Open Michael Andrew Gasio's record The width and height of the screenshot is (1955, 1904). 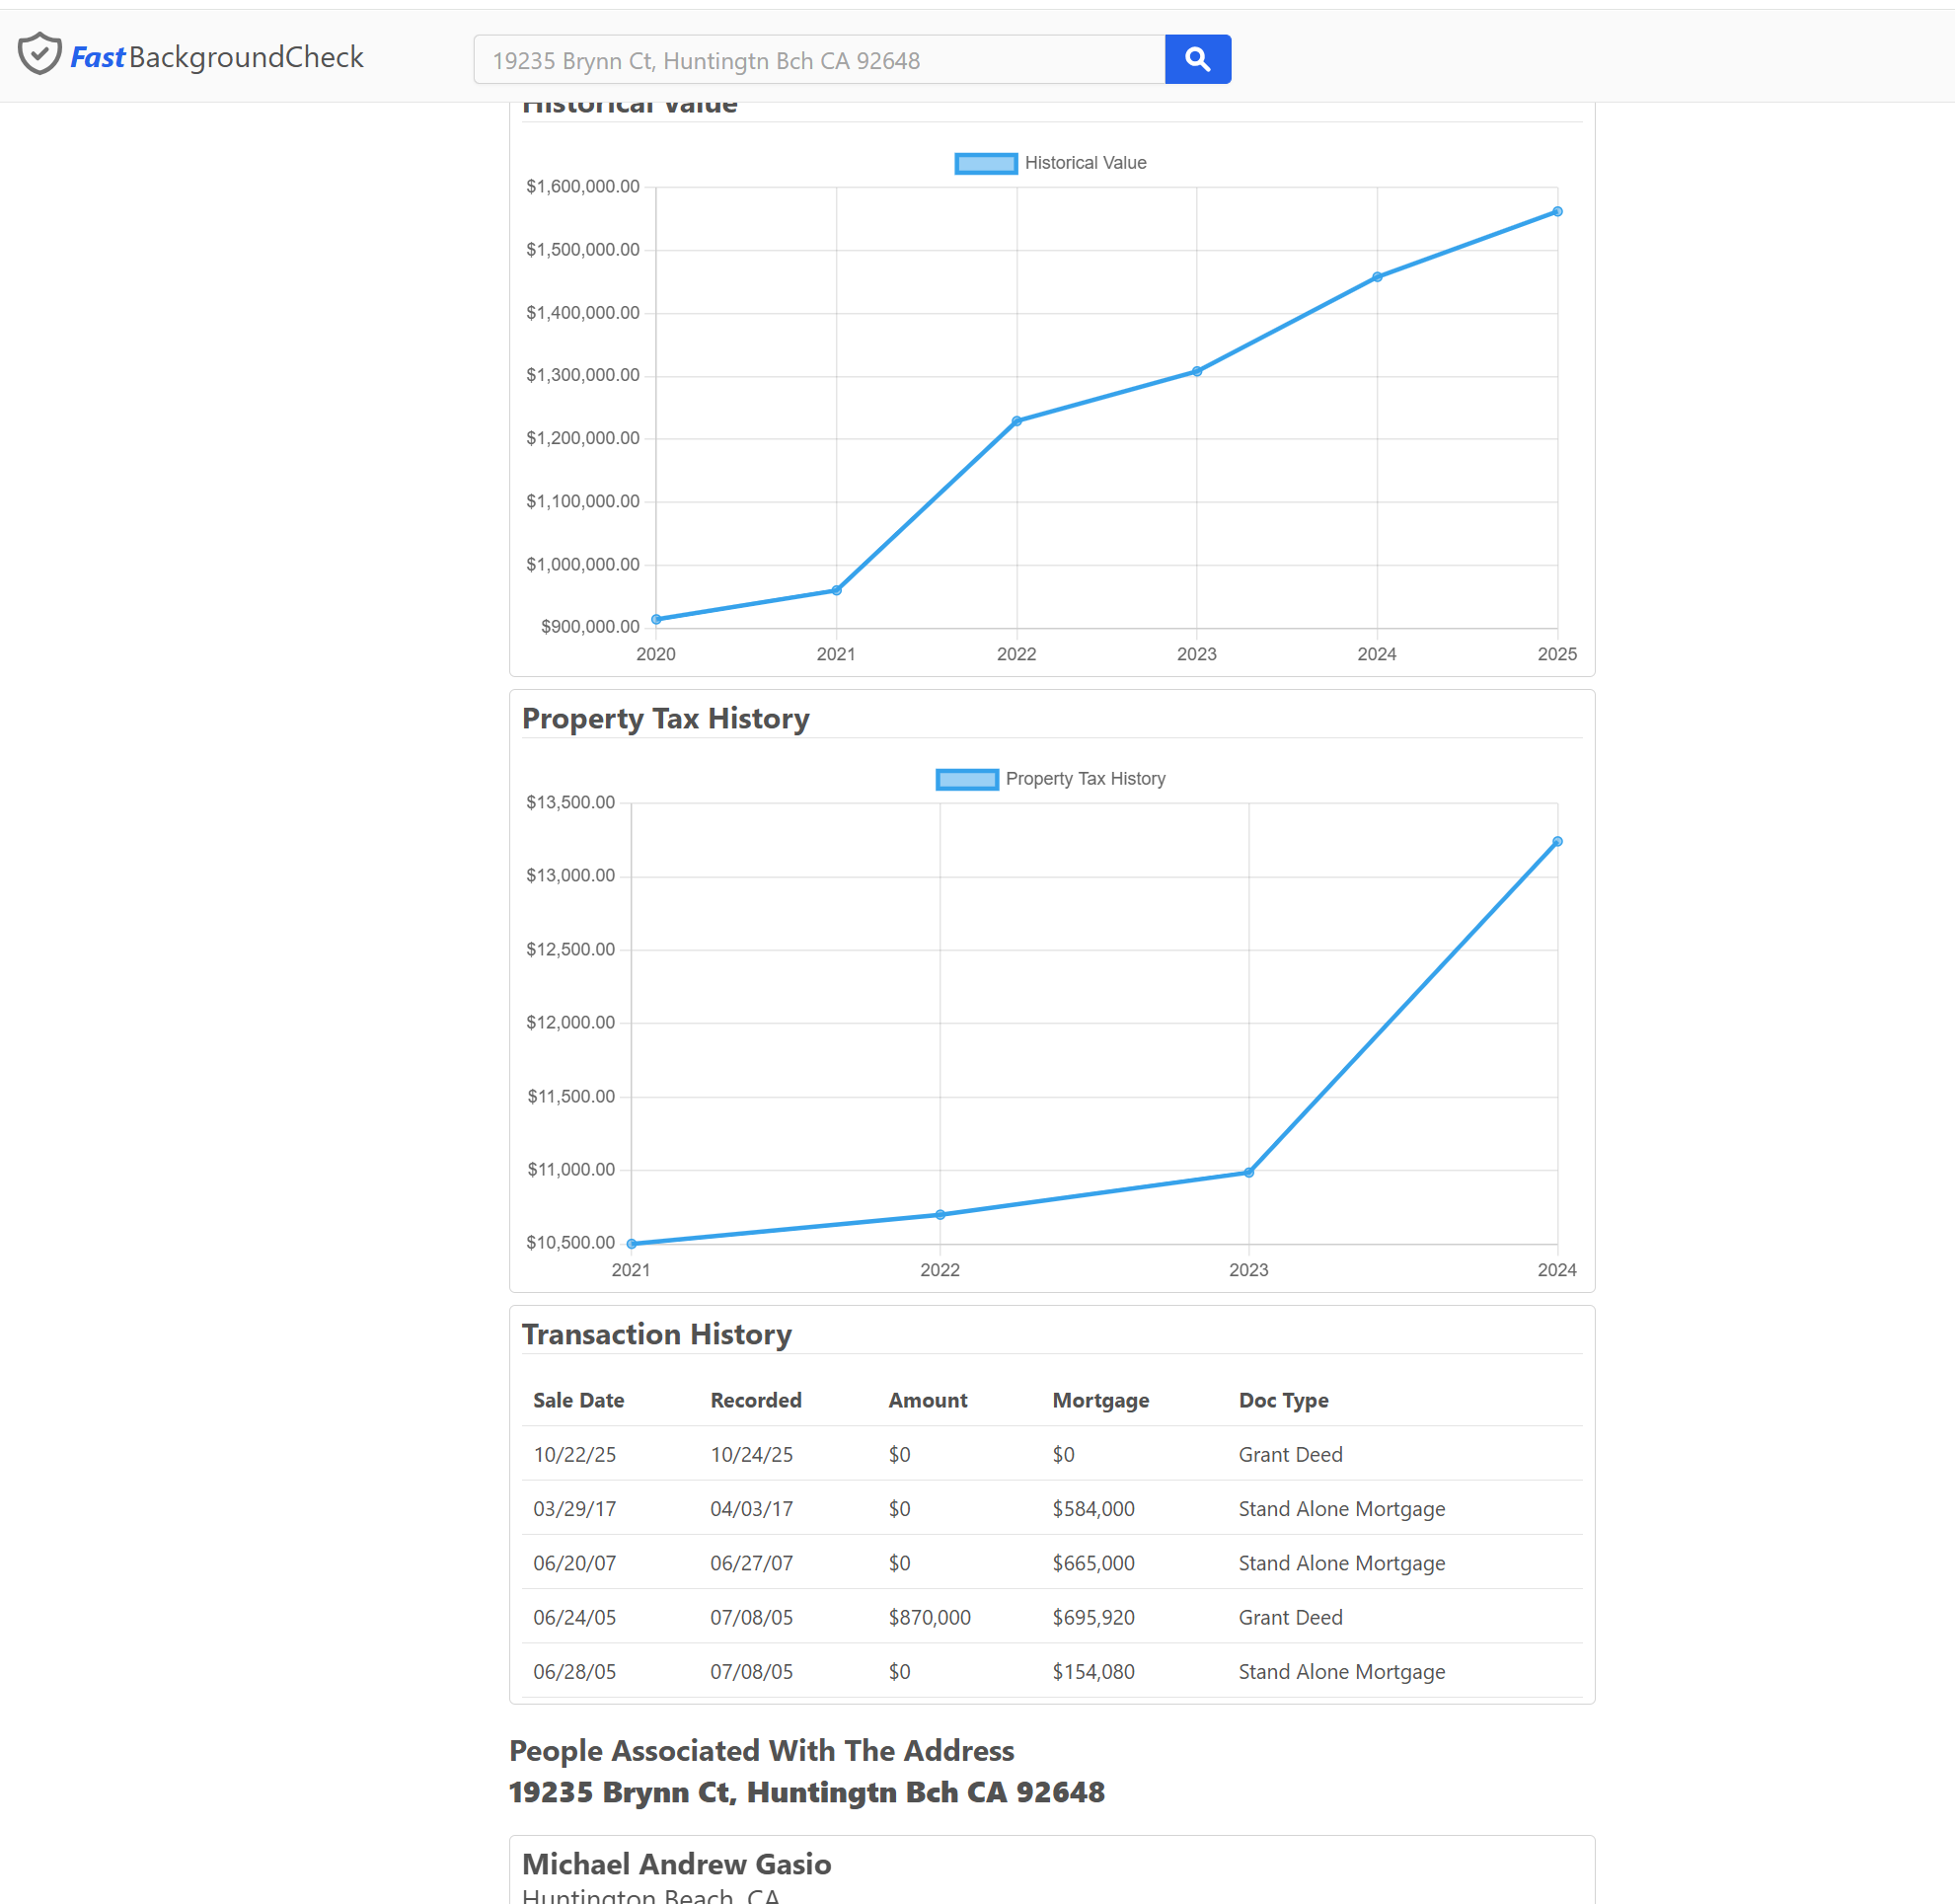[x=676, y=1864]
